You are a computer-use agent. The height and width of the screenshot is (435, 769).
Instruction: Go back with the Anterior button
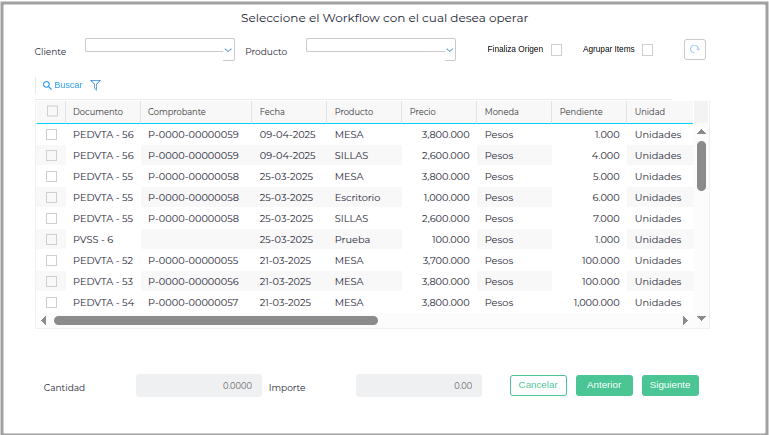(x=604, y=385)
